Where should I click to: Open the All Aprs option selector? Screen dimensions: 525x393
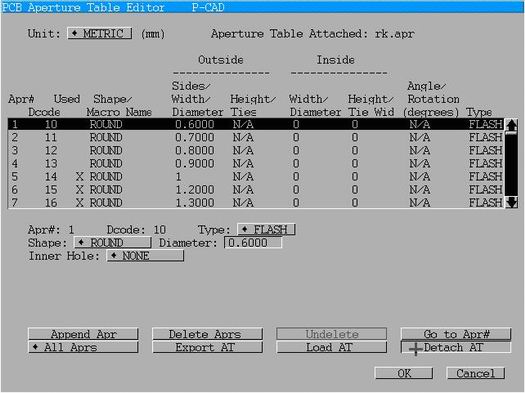83,347
